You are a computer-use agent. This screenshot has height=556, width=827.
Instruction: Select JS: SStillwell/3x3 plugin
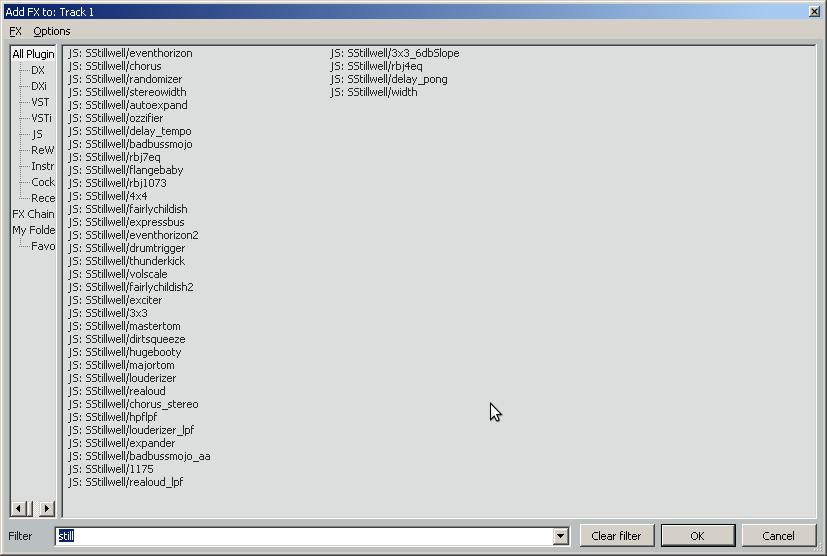click(108, 313)
